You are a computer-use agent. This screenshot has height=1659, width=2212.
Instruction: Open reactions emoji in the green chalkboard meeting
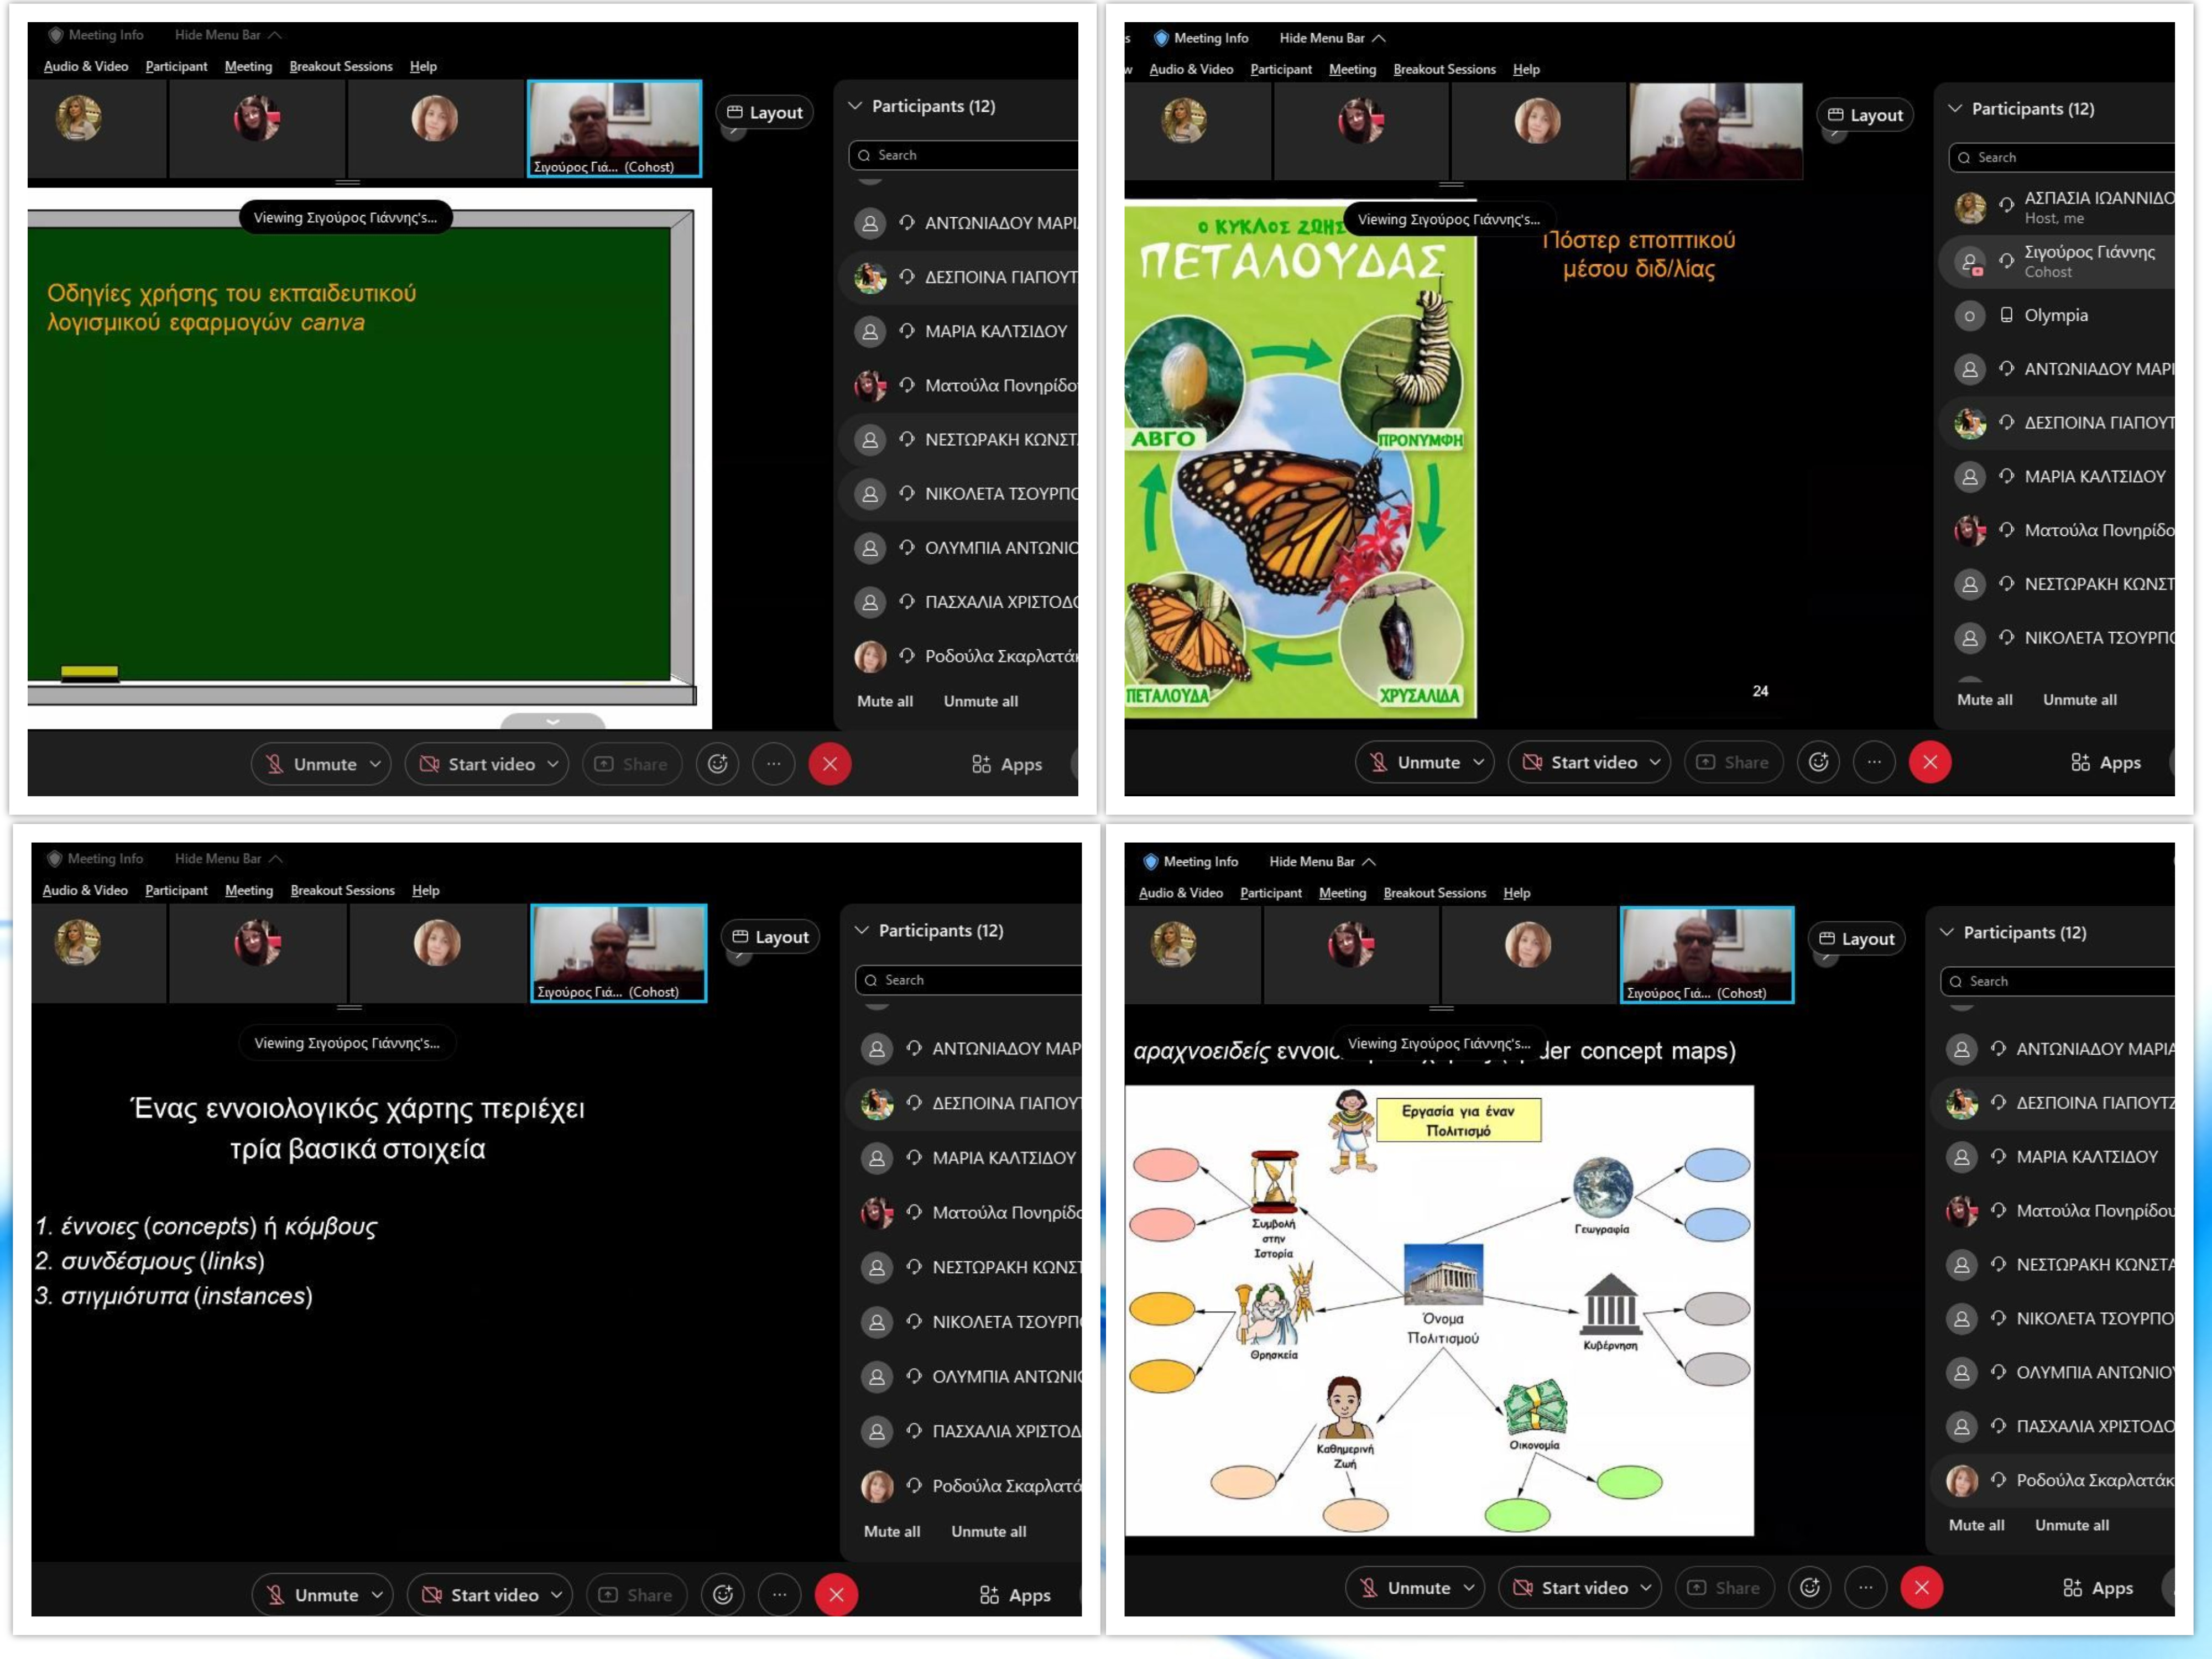(717, 764)
